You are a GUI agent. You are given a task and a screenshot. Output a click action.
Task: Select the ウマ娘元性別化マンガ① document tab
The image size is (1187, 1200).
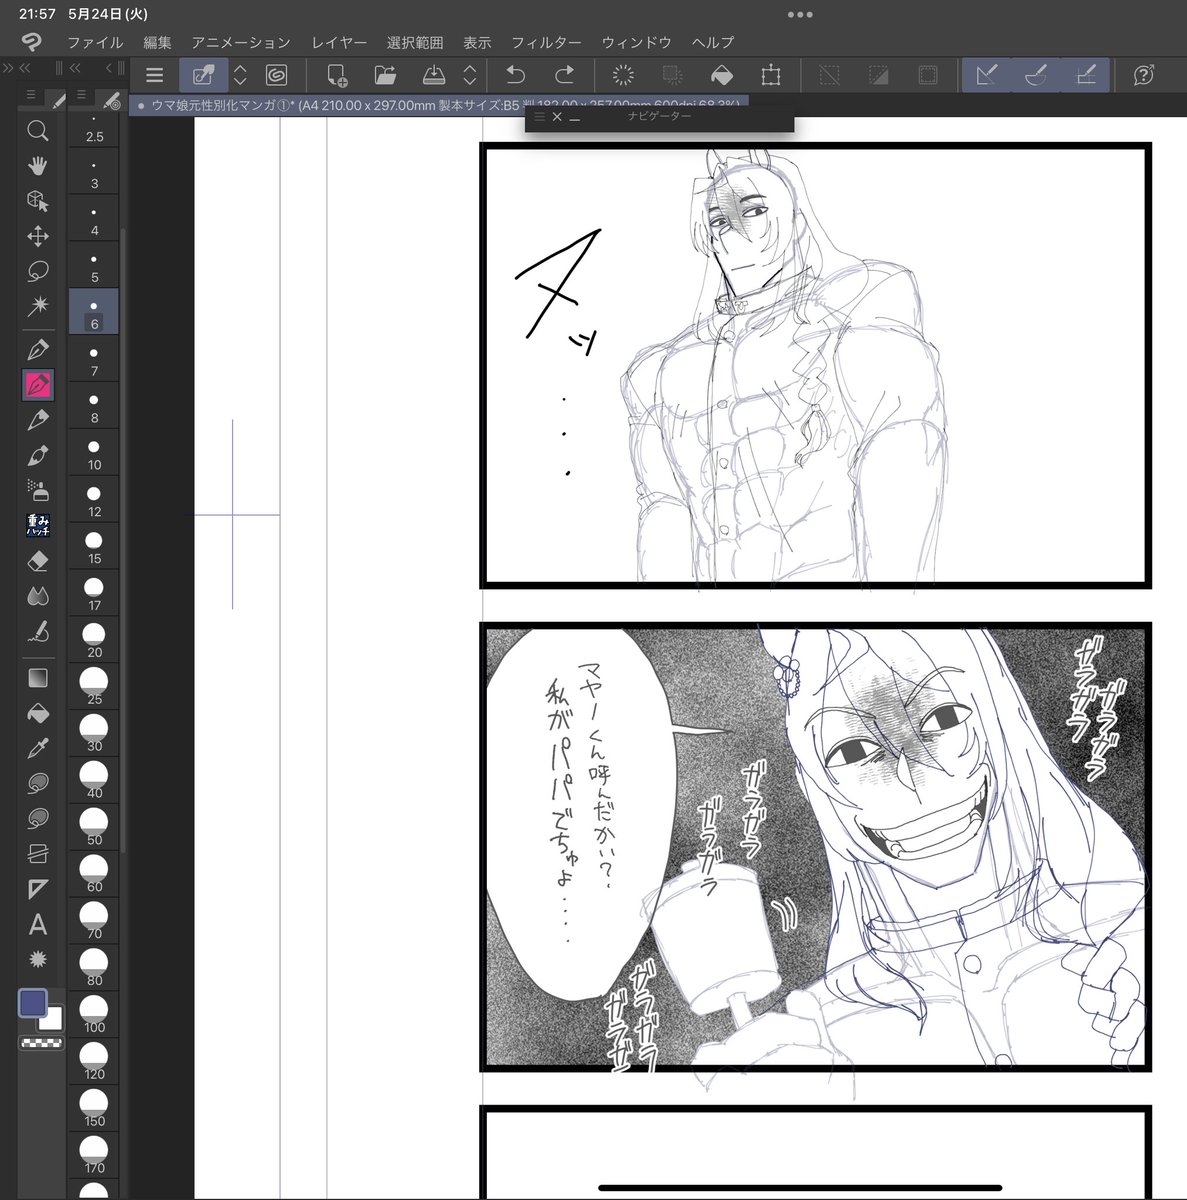pos(438,105)
